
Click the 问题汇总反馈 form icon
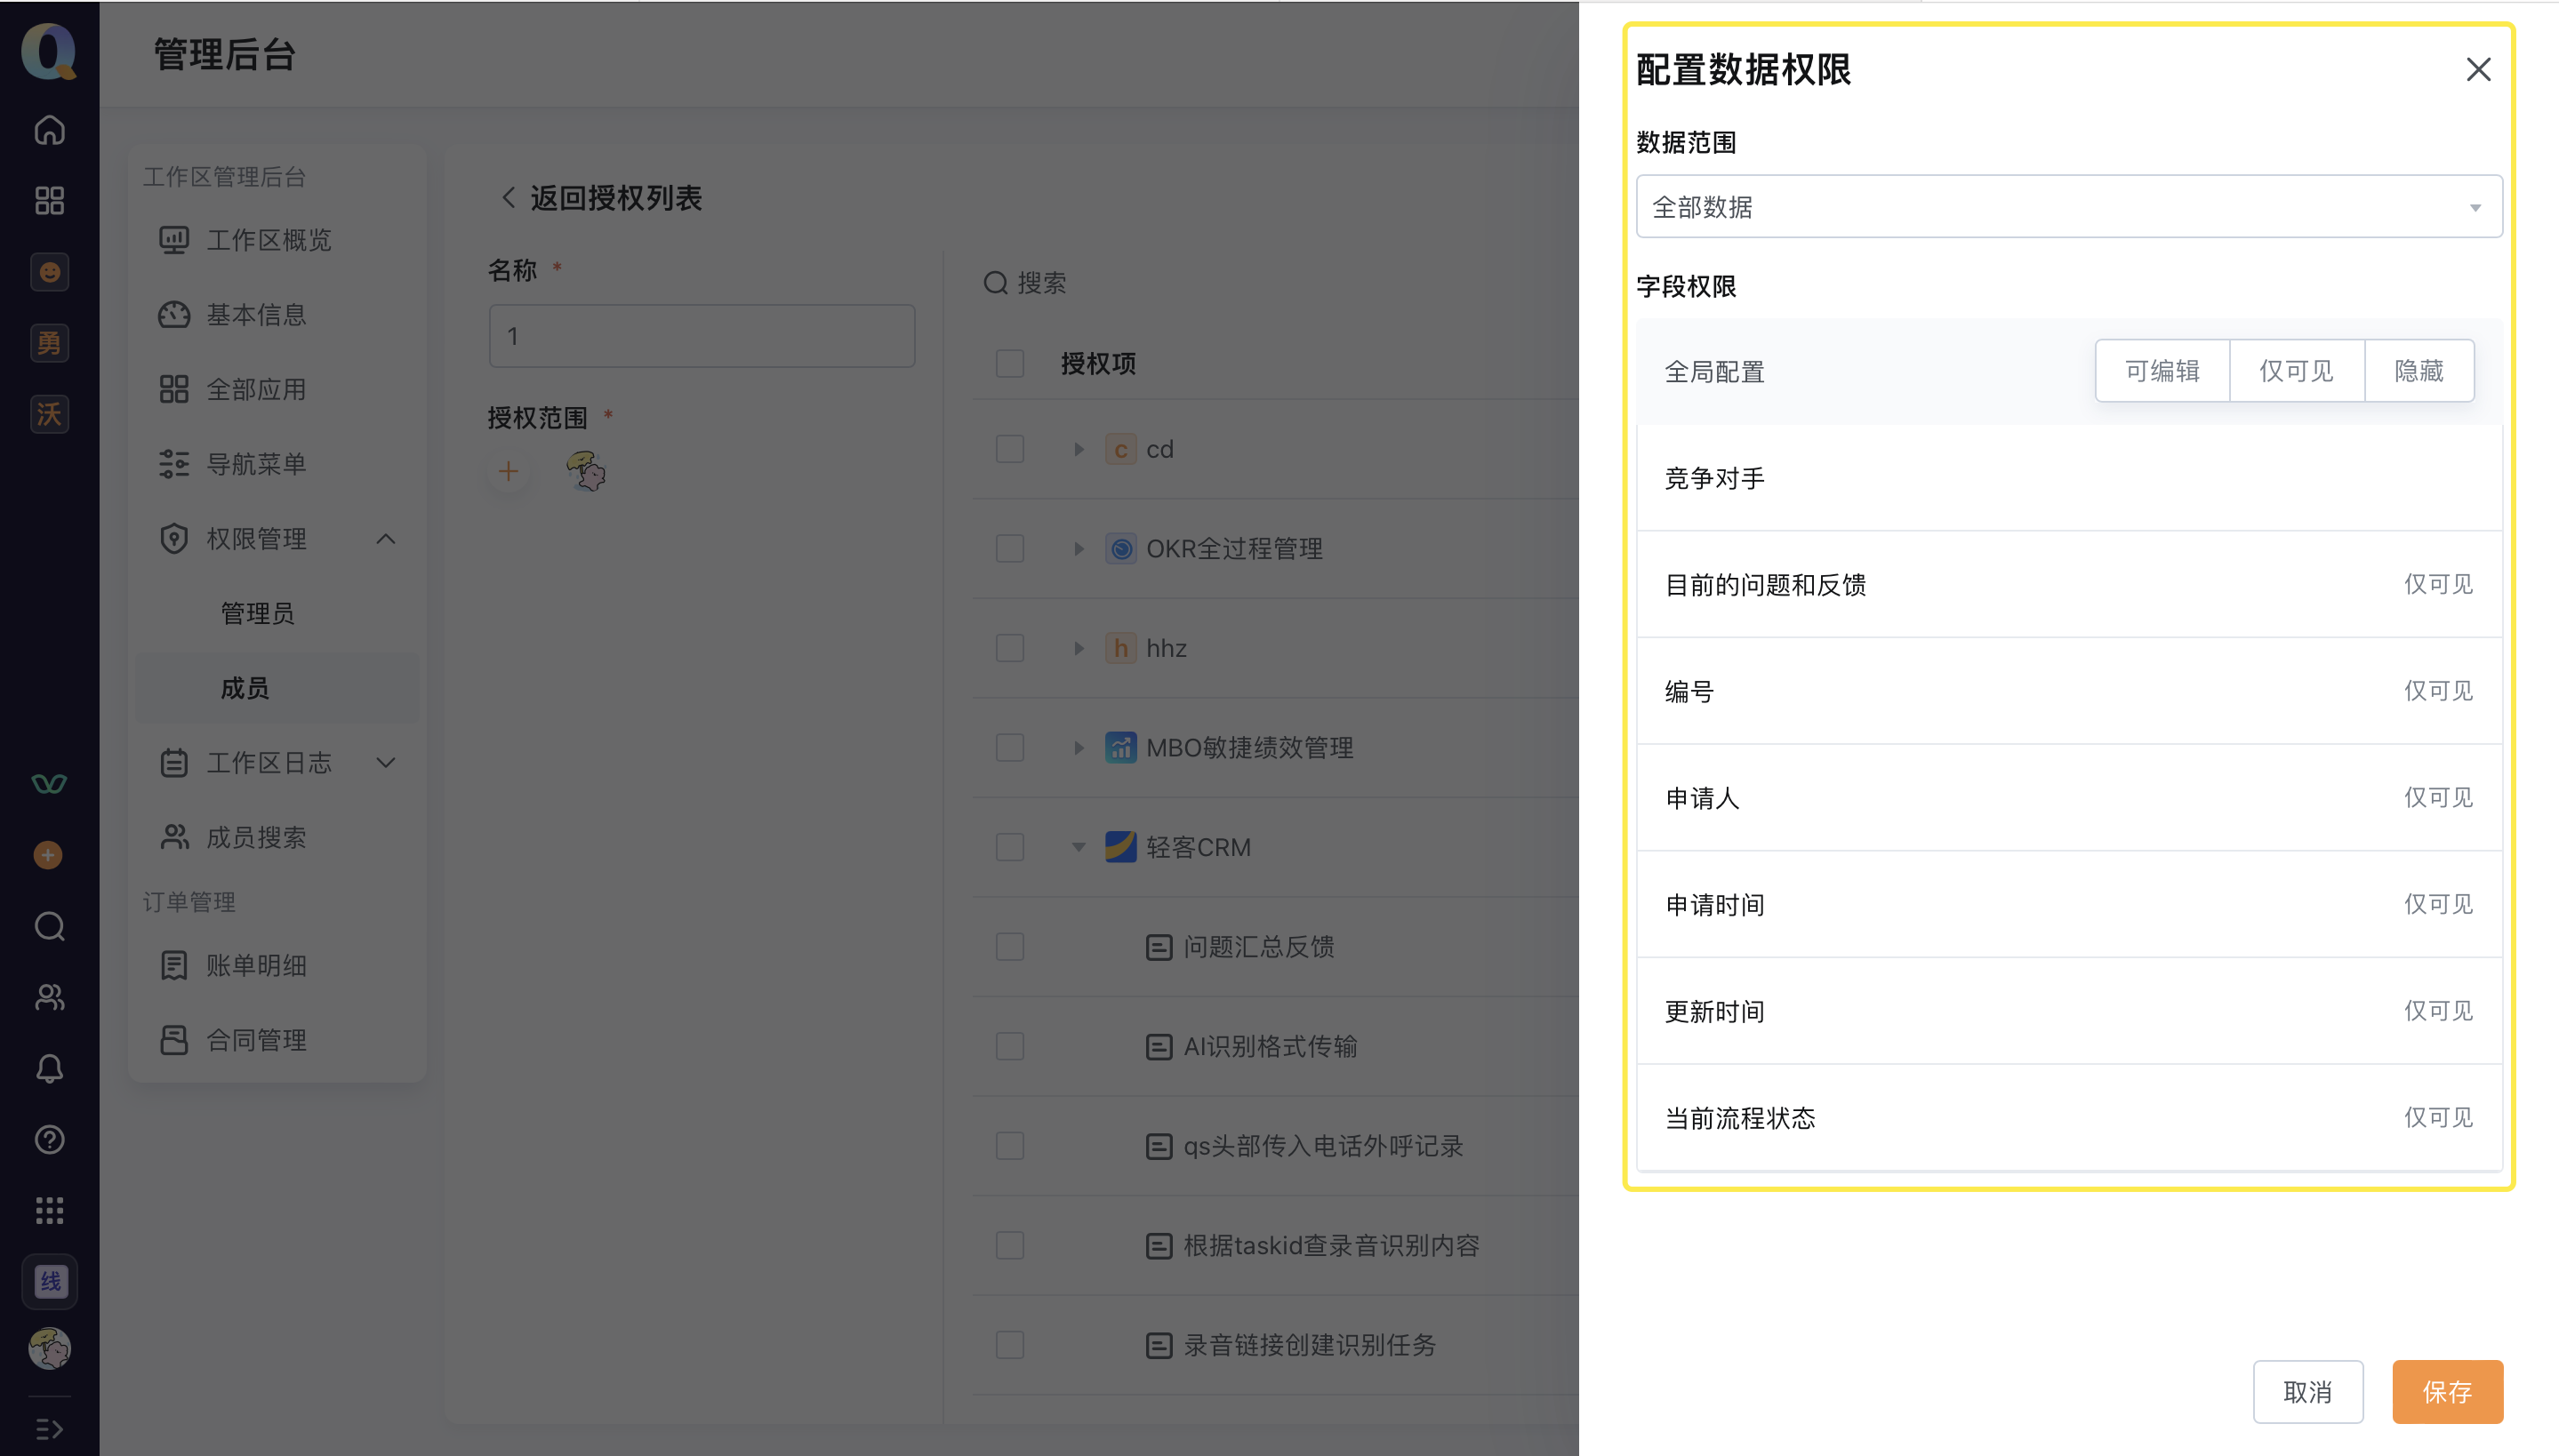point(1158,947)
